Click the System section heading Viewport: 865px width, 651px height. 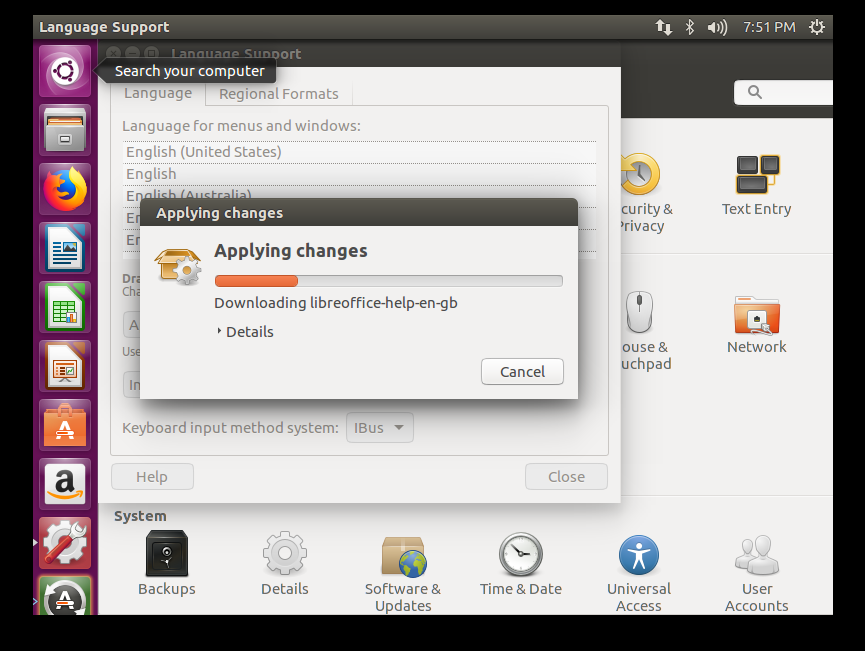(140, 516)
